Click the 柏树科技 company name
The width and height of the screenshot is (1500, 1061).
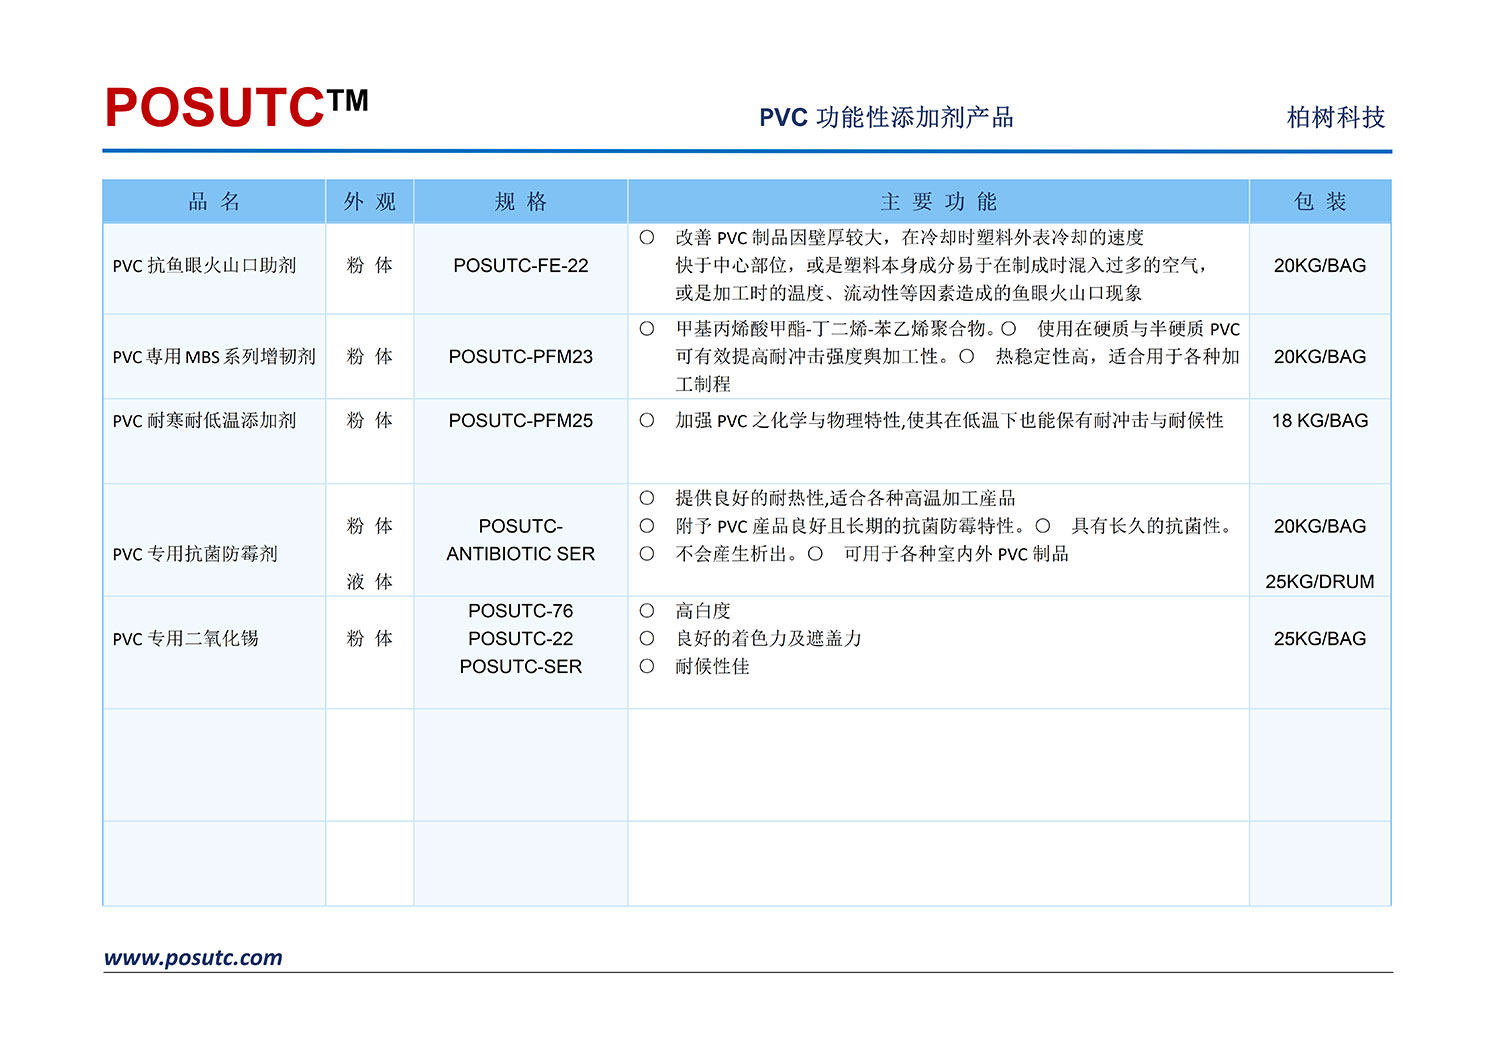pyautogui.click(x=1336, y=118)
